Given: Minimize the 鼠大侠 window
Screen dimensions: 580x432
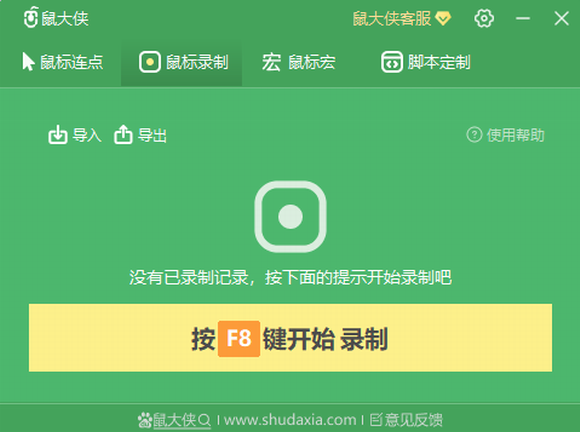Looking at the screenshot, I should pos(523,18).
